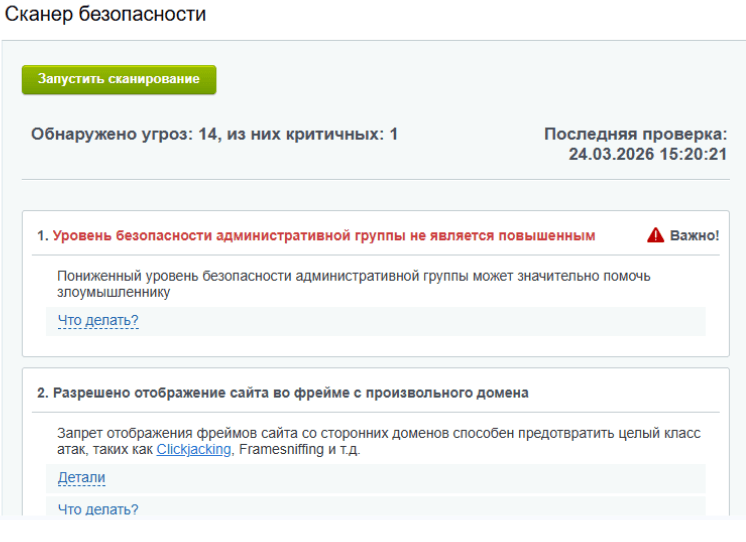Click the критичных: 1 count

point(342,134)
